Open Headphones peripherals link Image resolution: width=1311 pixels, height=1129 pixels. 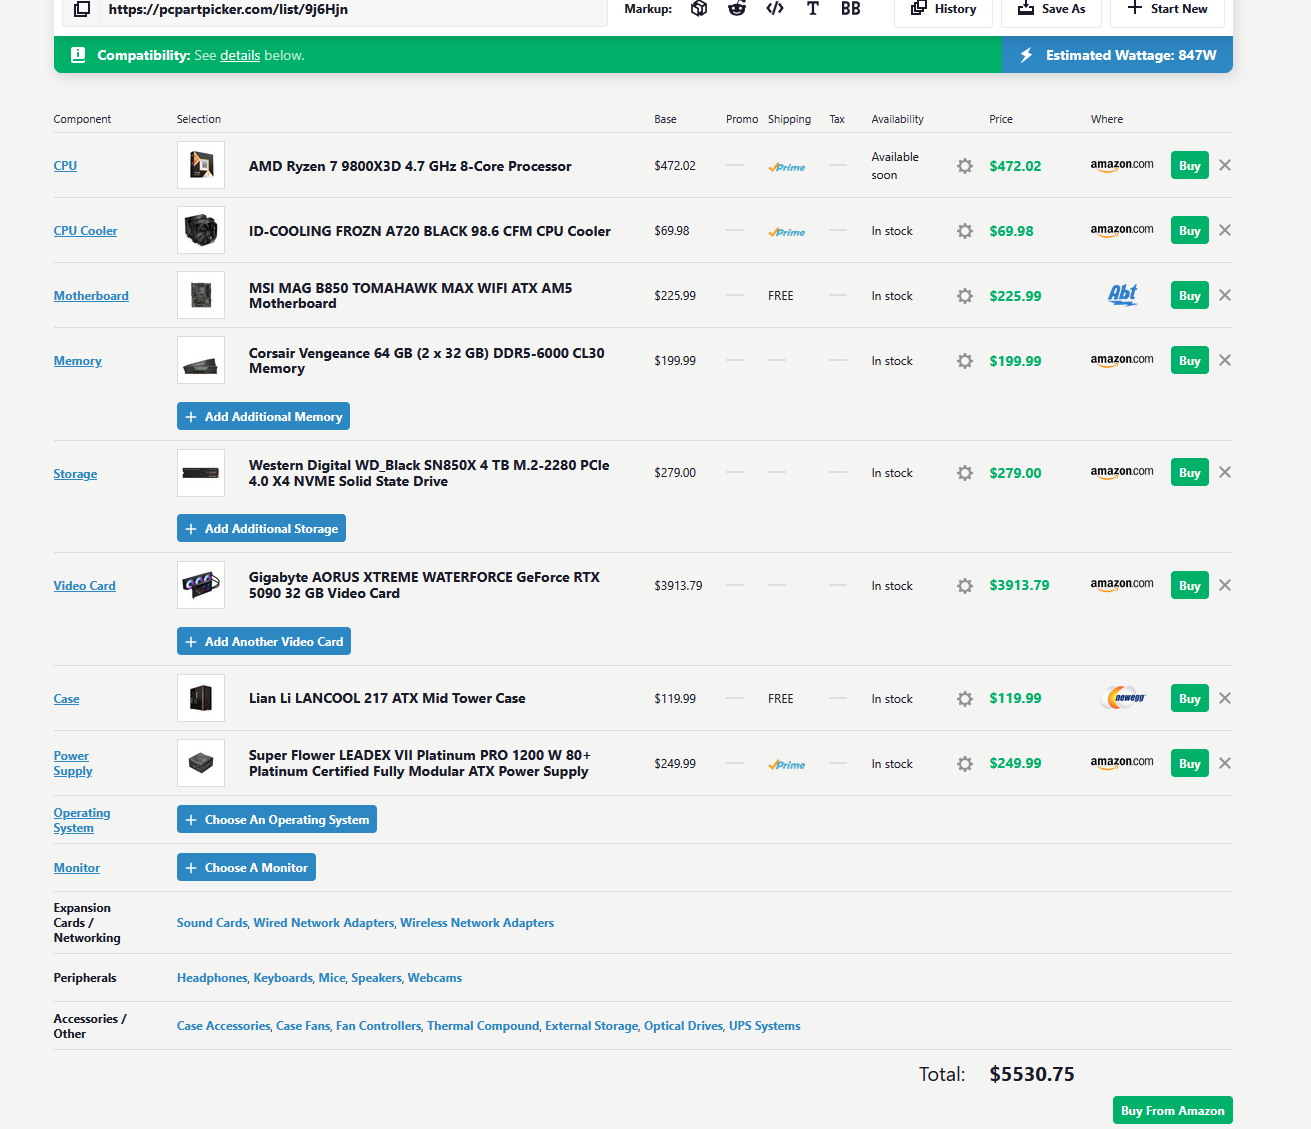[x=212, y=978]
